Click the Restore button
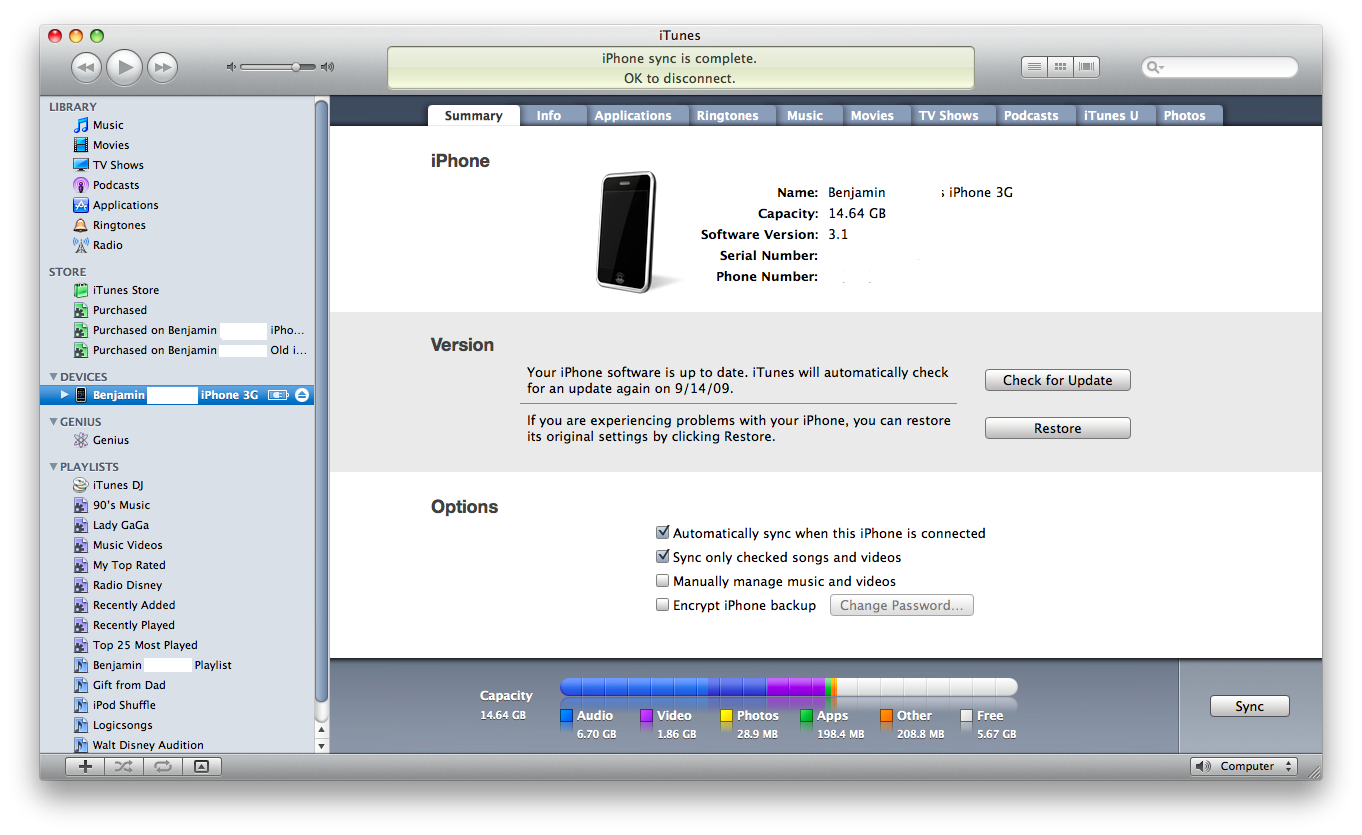 (1058, 428)
